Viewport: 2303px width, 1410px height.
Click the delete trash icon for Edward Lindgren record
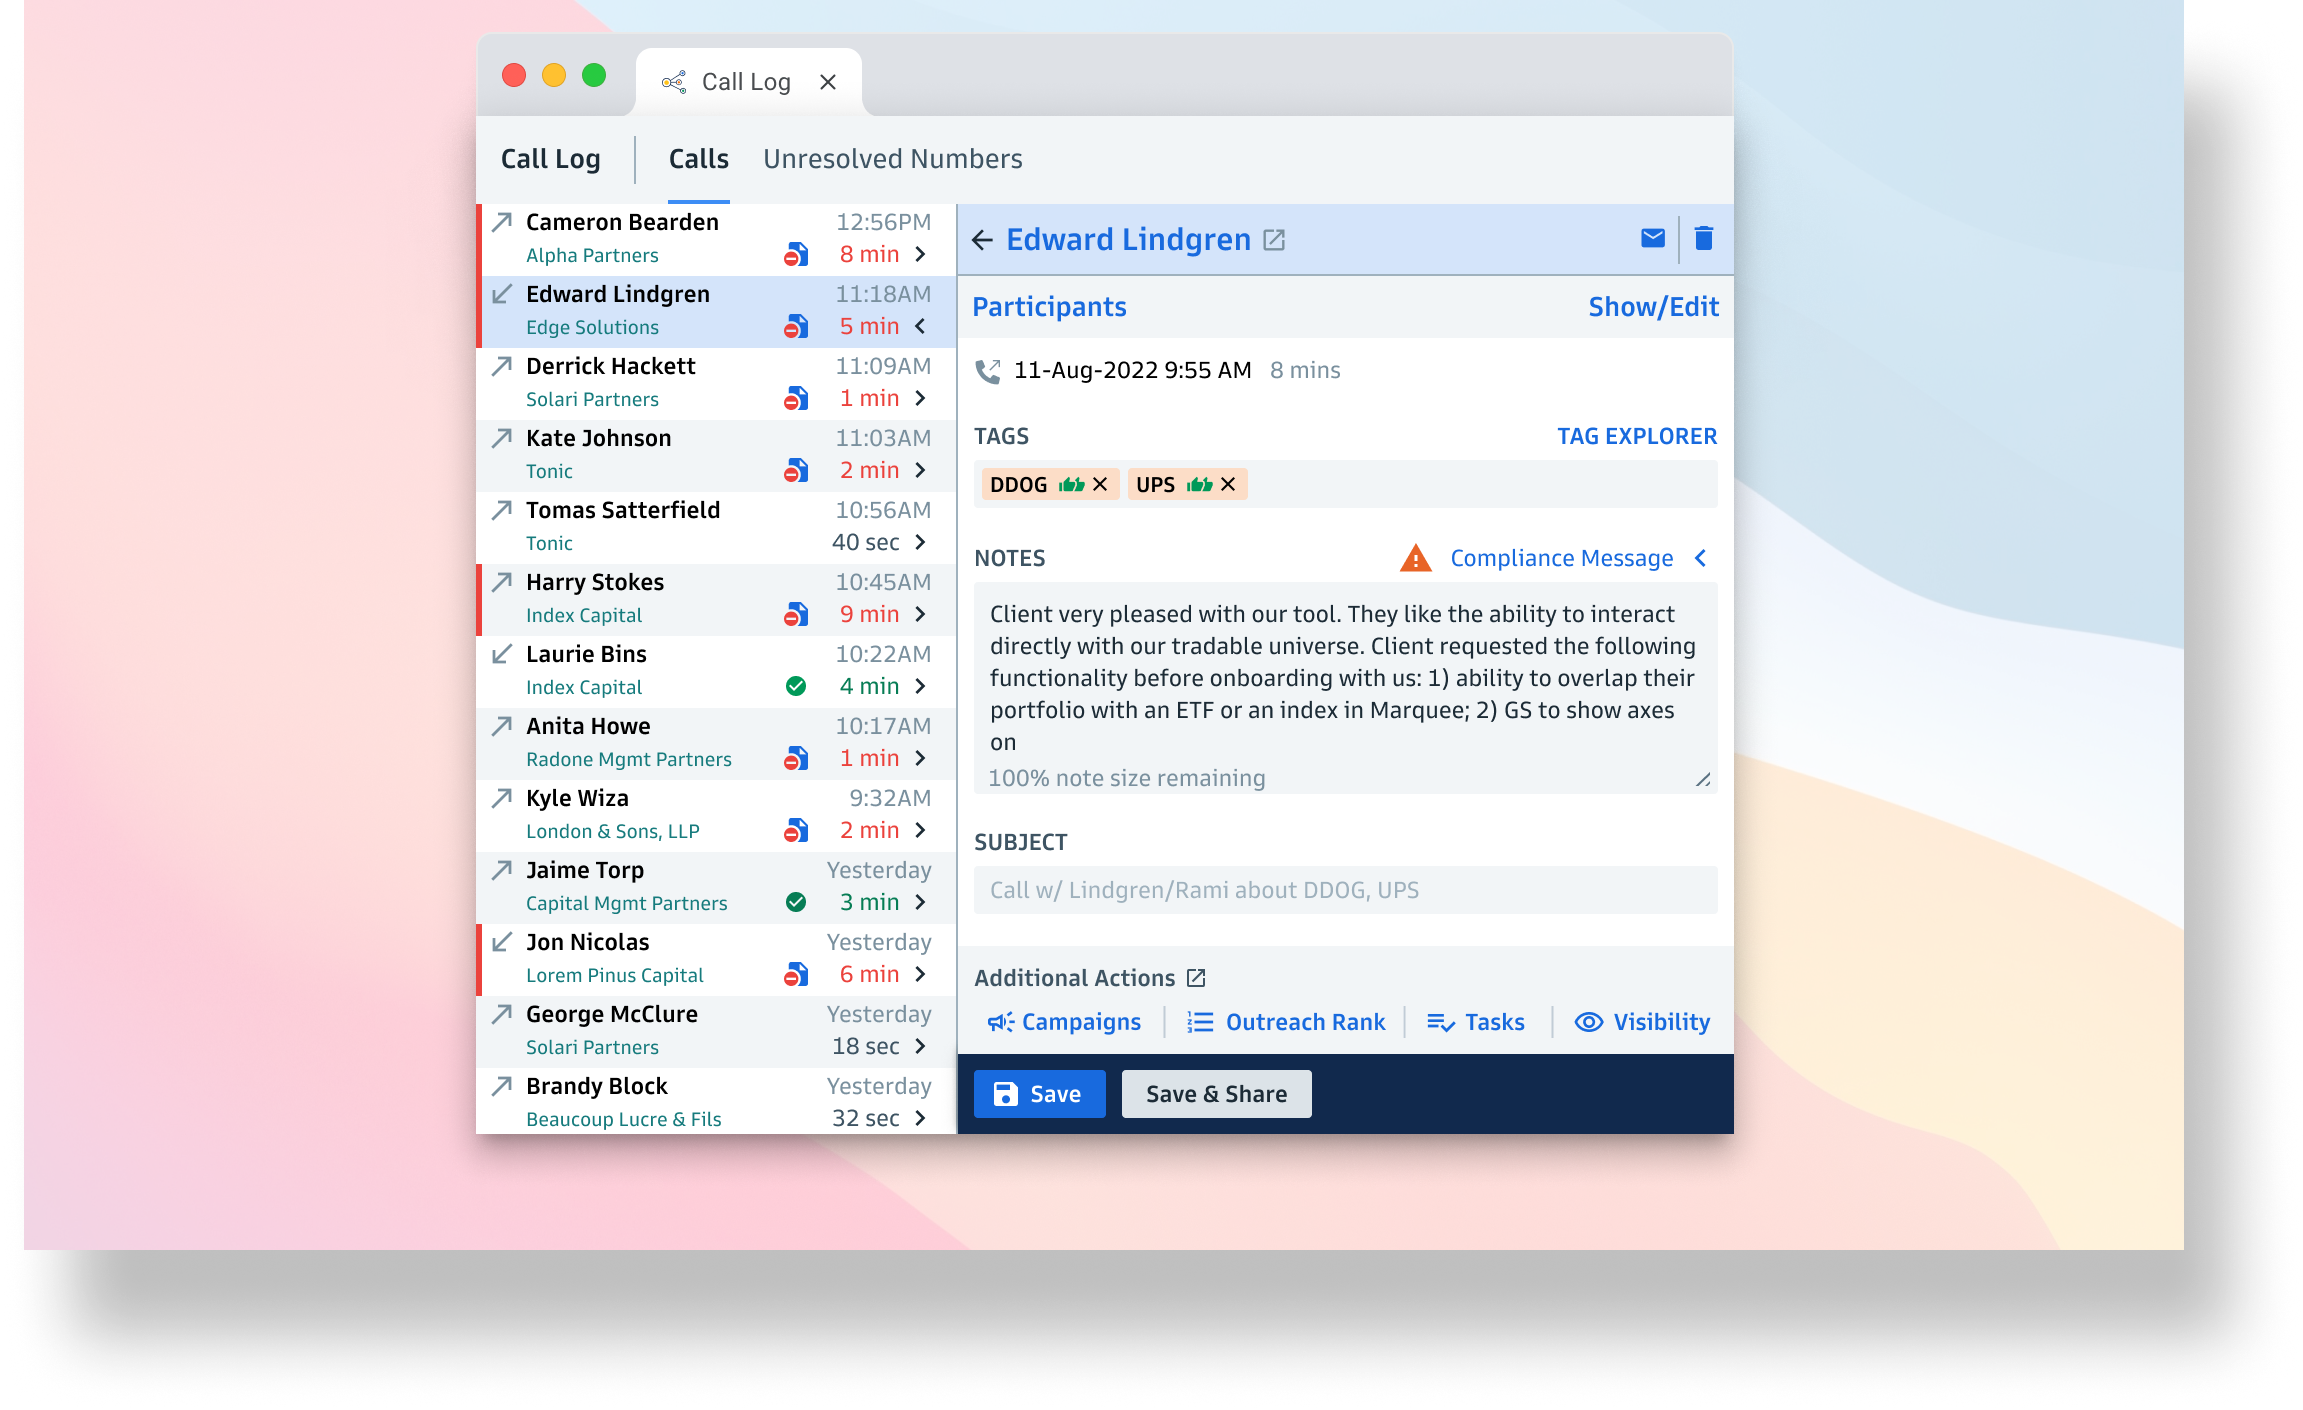(1703, 239)
